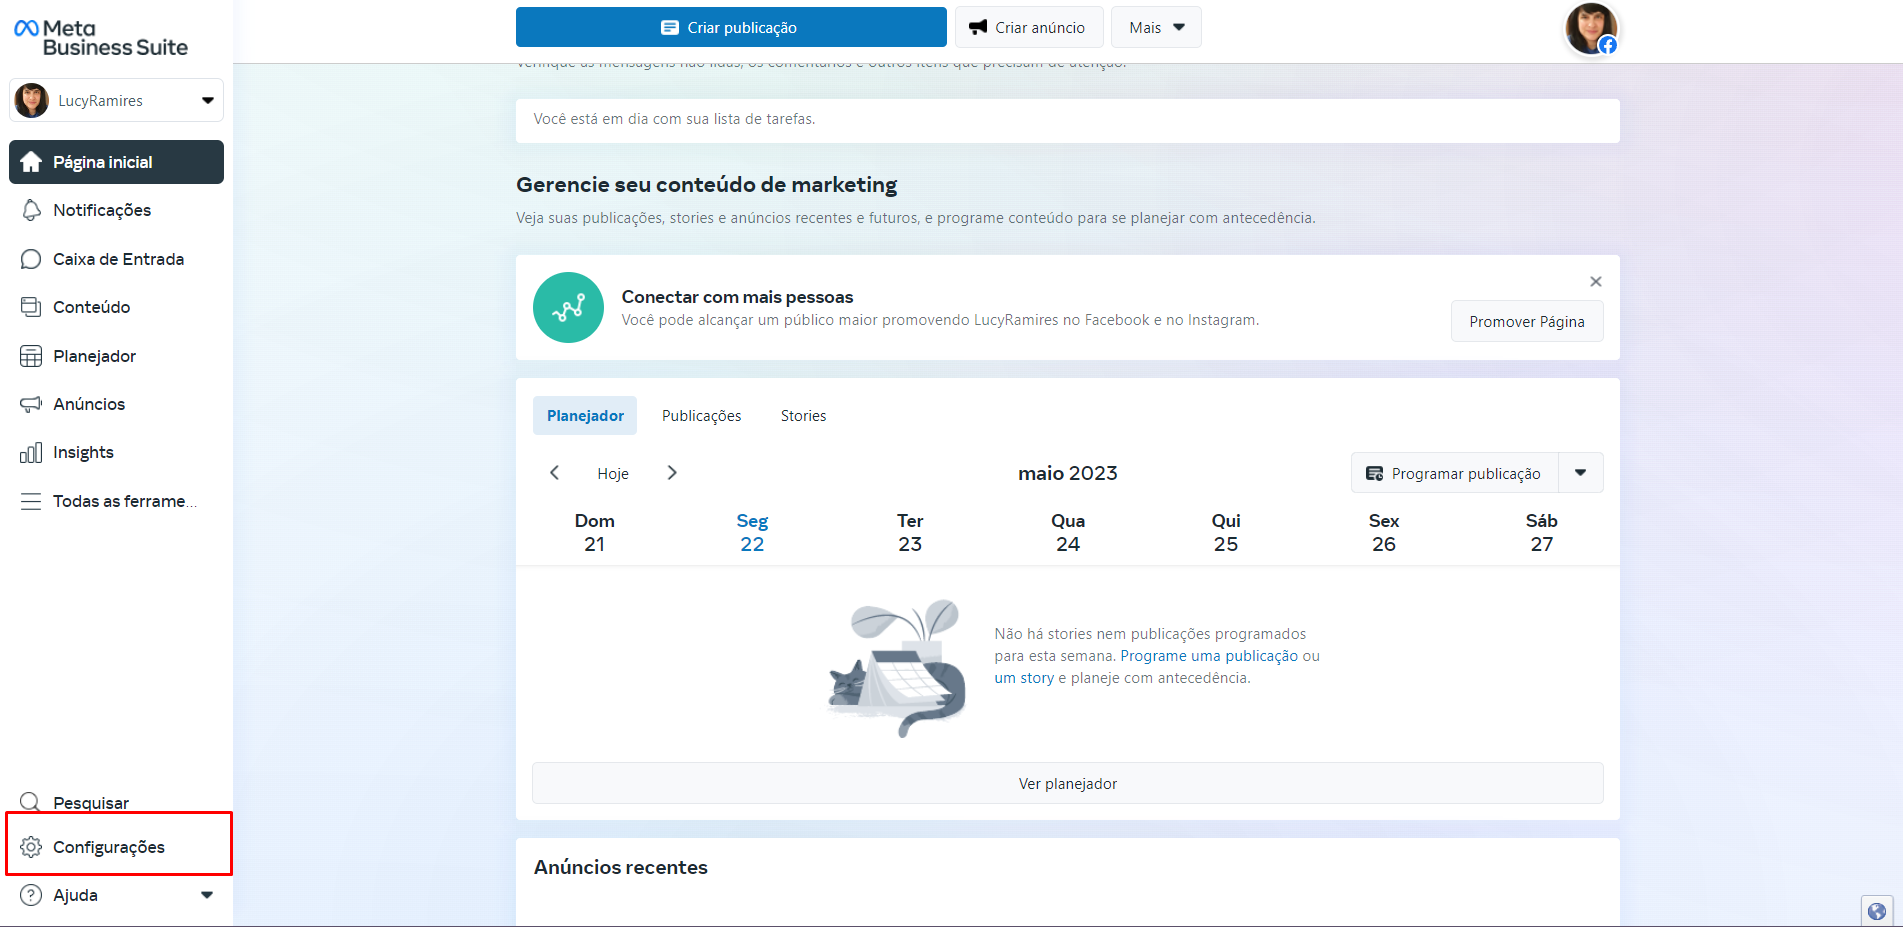The height and width of the screenshot is (927, 1903).
Task: Click the Notificações bell icon
Action: pos(31,210)
